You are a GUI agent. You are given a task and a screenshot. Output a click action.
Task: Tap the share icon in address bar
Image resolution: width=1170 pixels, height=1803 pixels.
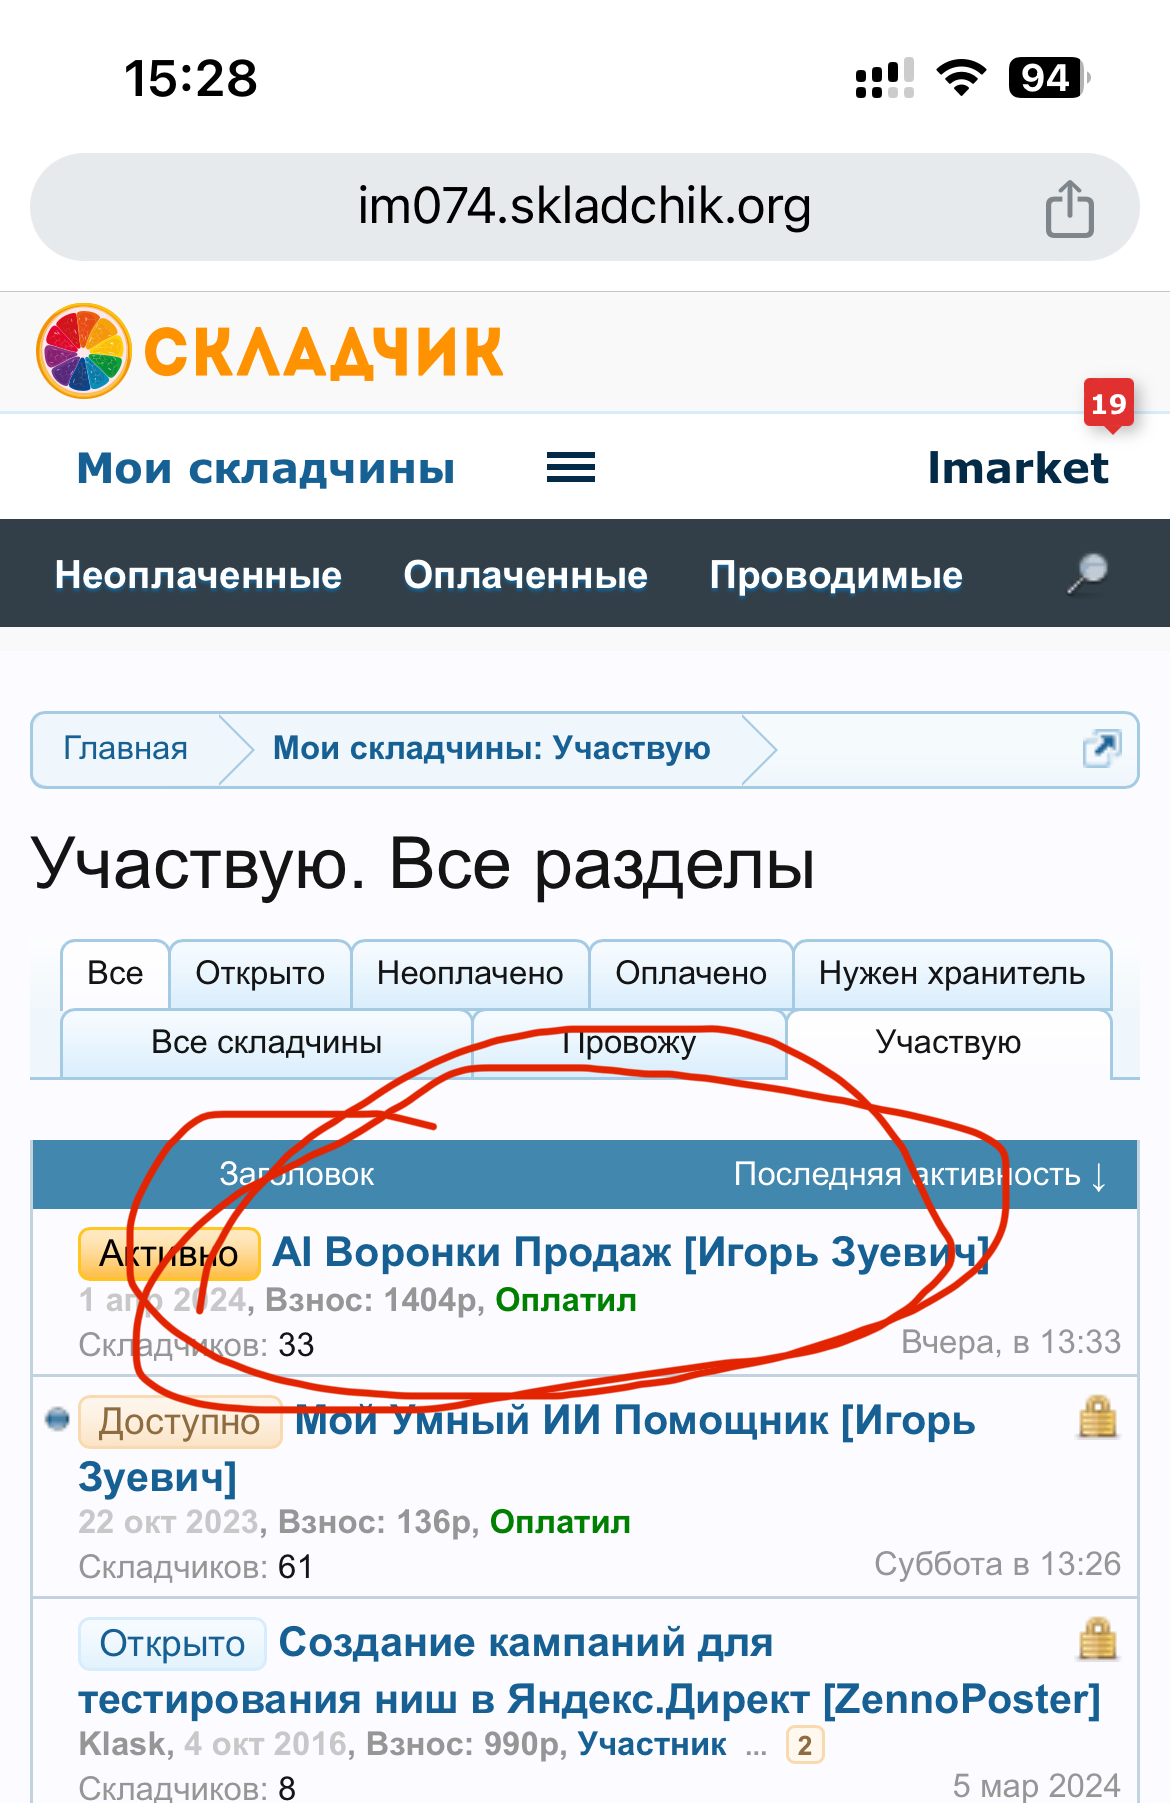(1069, 208)
